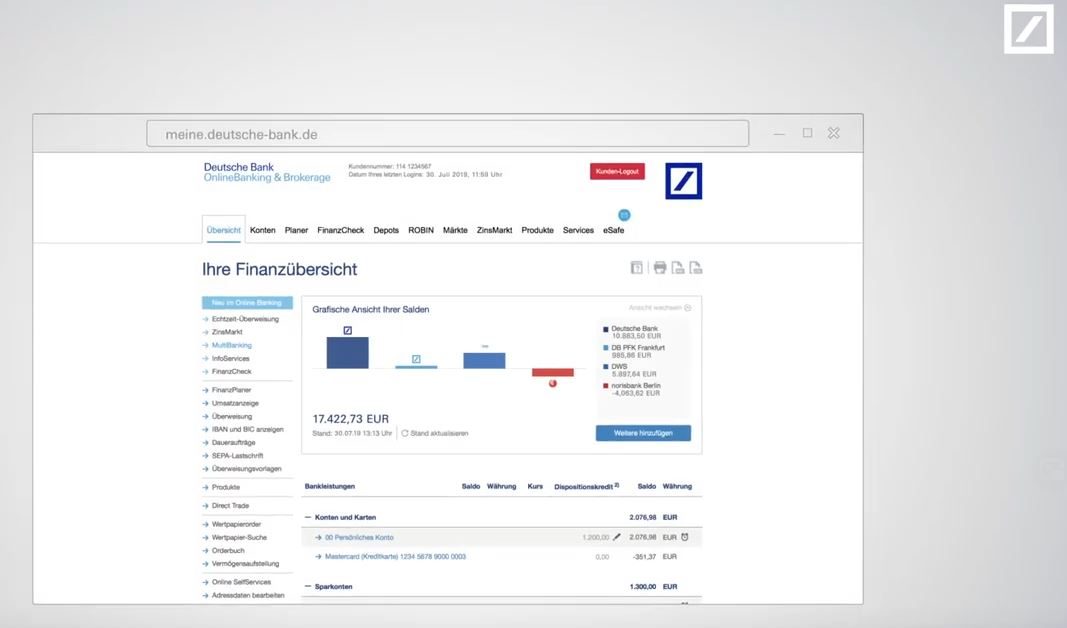Viewport: 1067px width, 628px height.
Task: Open the Orderbuch sidebar link
Action: click(228, 550)
